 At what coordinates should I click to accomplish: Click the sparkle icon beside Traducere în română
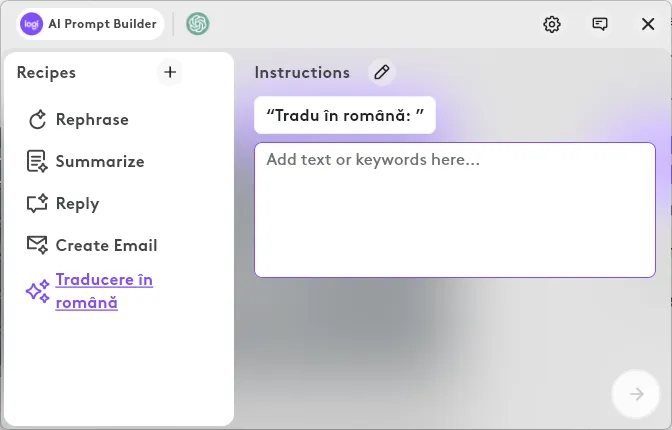37,291
